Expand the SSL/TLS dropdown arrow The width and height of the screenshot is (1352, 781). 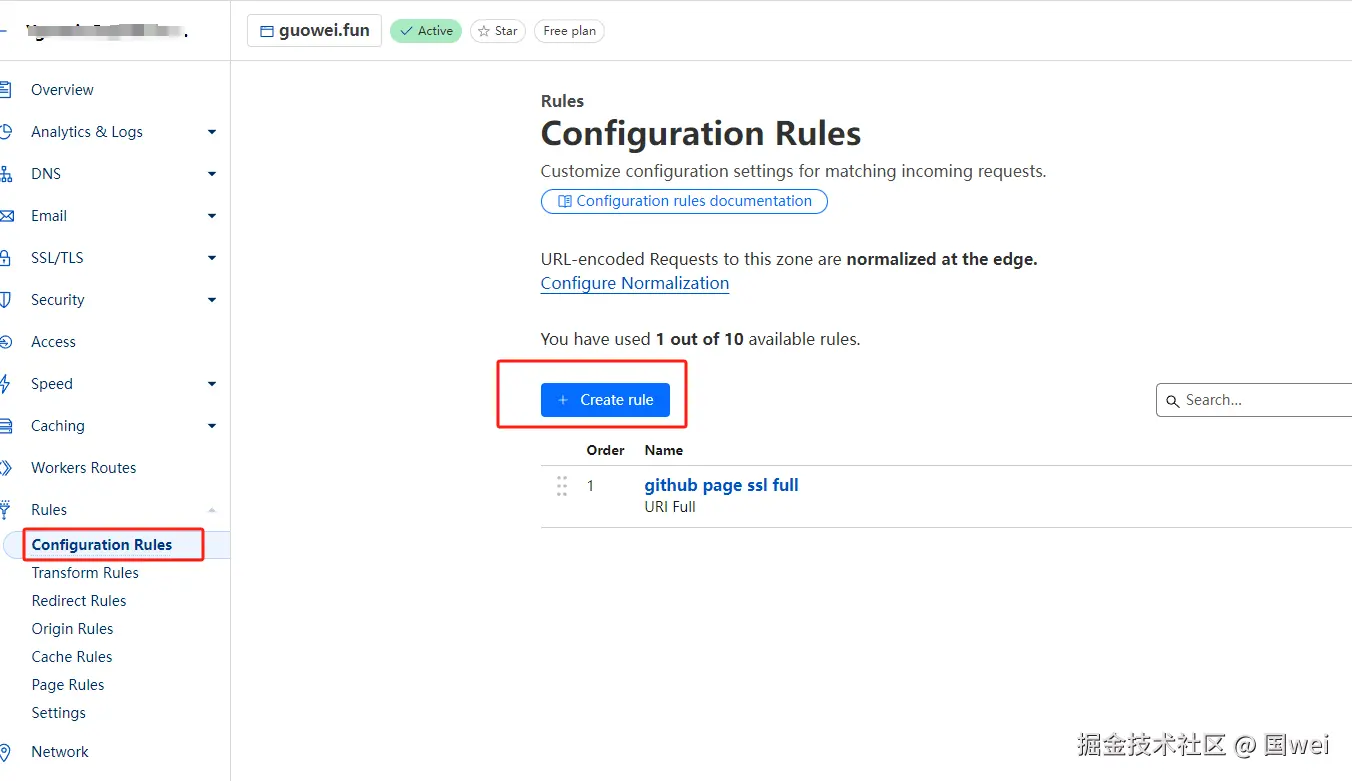211,258
